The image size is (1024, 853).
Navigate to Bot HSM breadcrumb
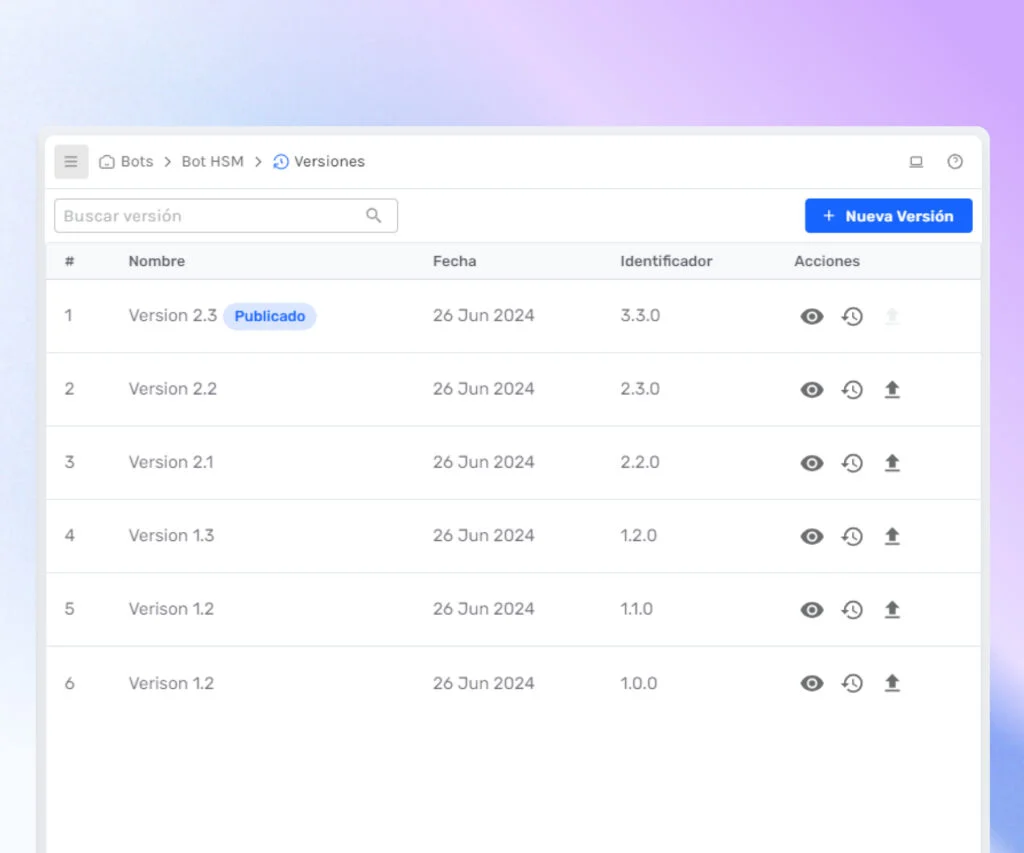[x=212, y=162]
